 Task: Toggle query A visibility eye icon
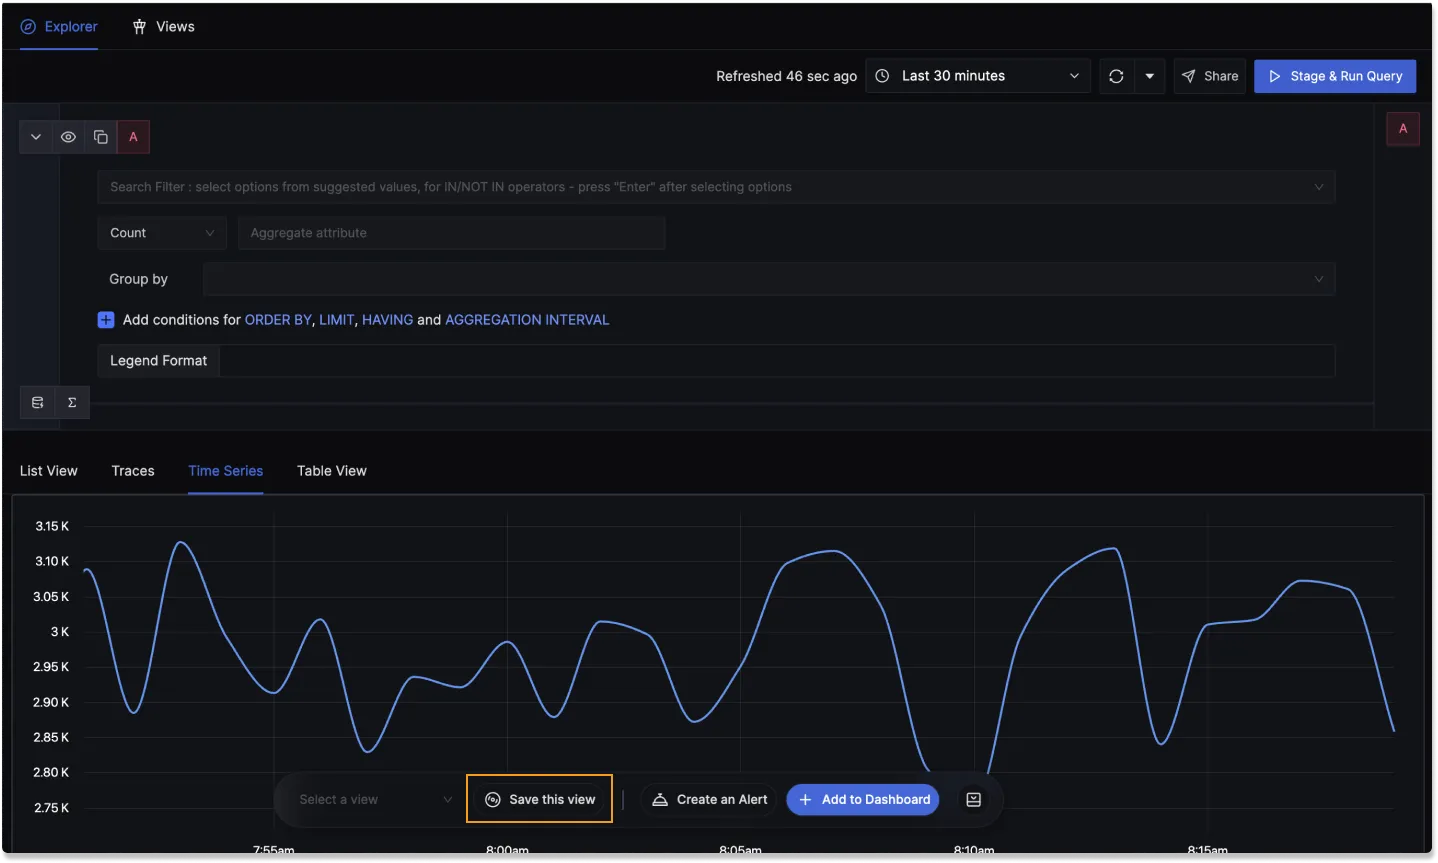pos(68,137)
